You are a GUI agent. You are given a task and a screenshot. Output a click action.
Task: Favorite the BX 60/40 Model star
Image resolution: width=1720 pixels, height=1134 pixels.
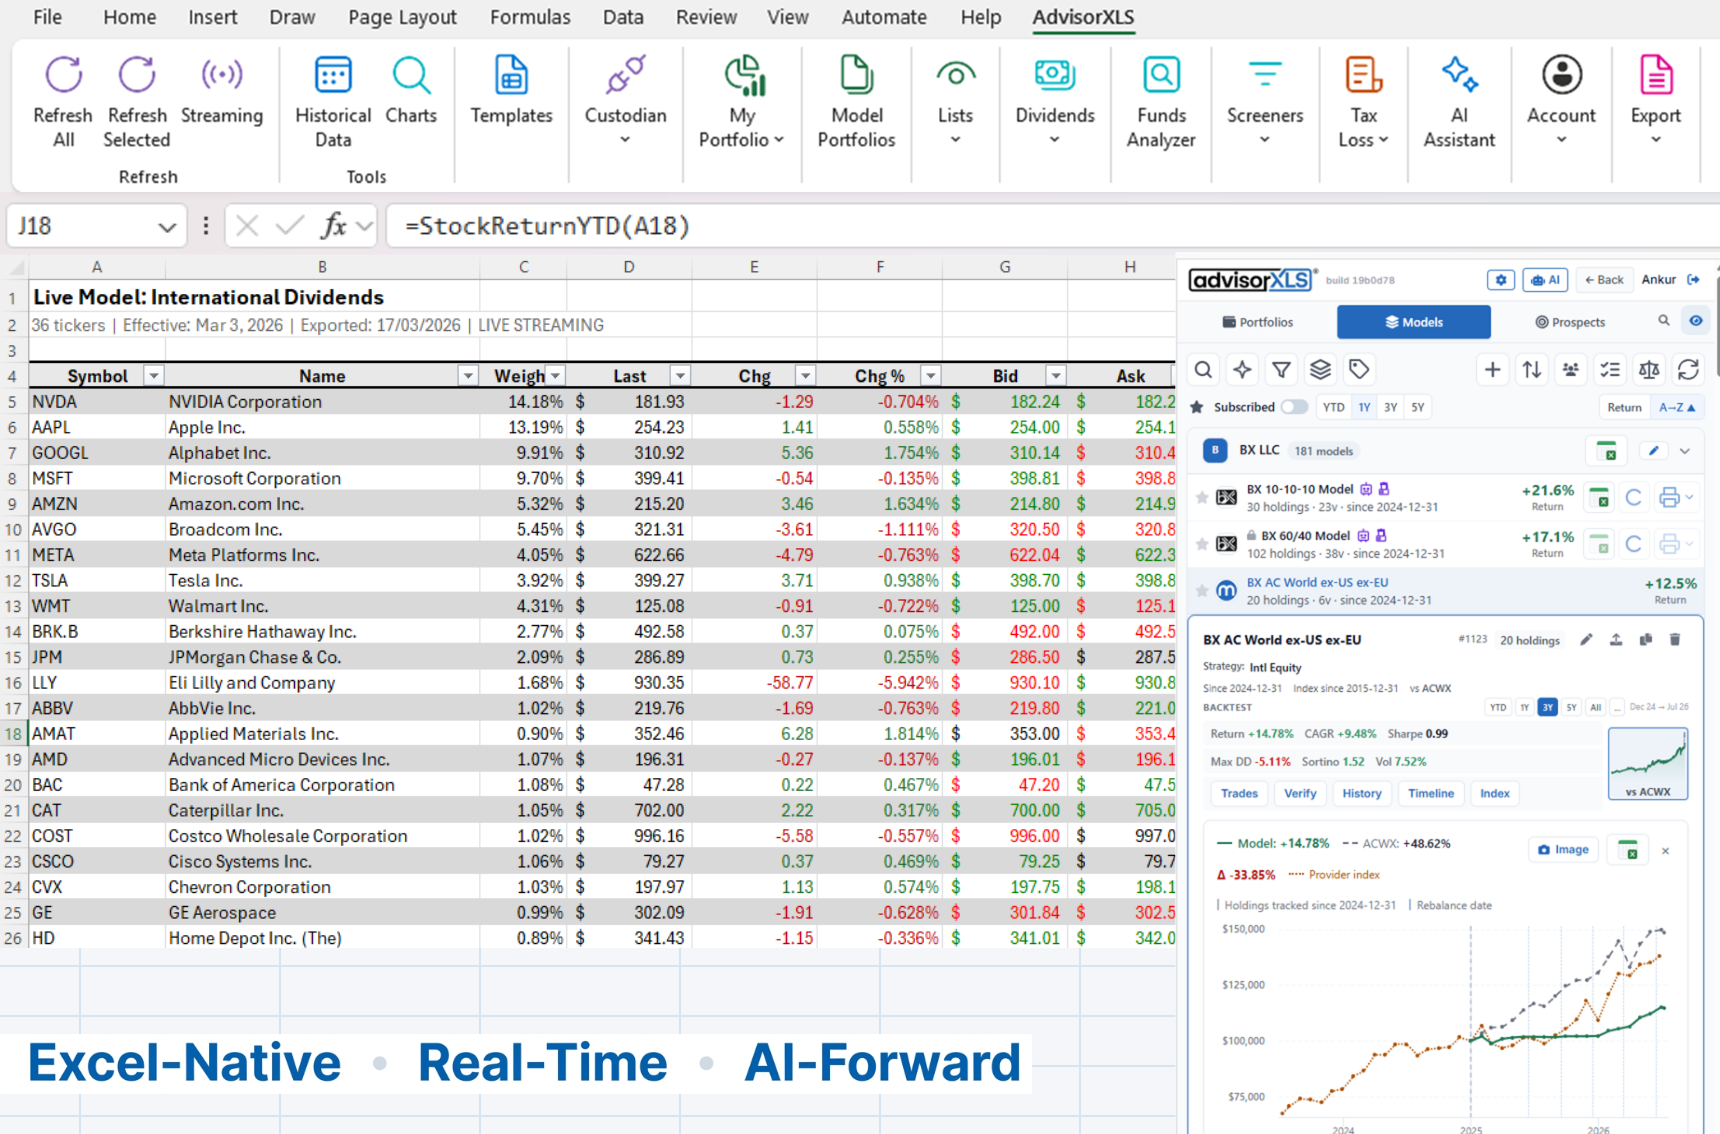point(1201,544)
